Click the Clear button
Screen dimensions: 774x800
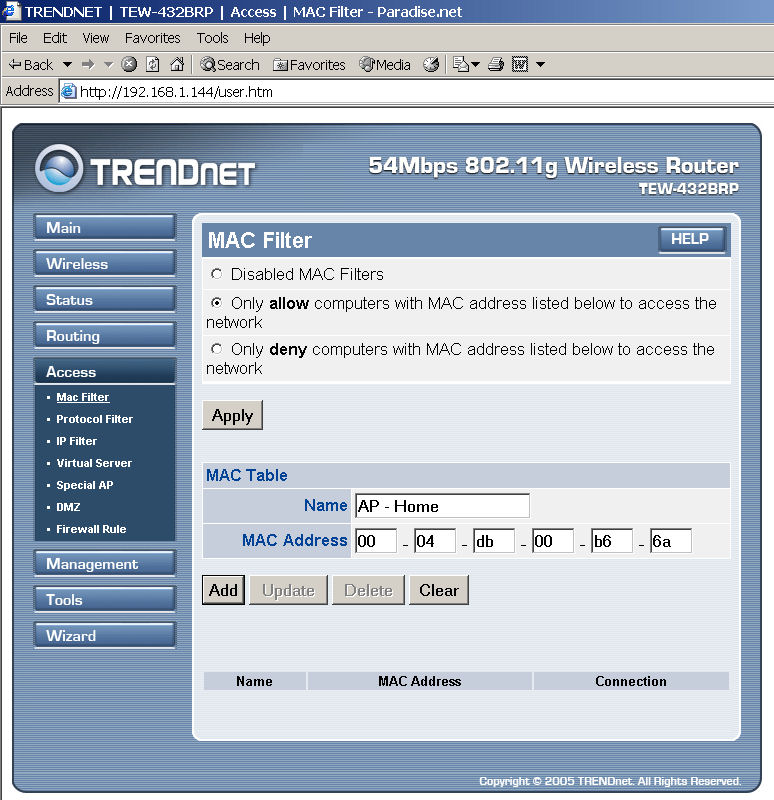(x=439, y=590)
